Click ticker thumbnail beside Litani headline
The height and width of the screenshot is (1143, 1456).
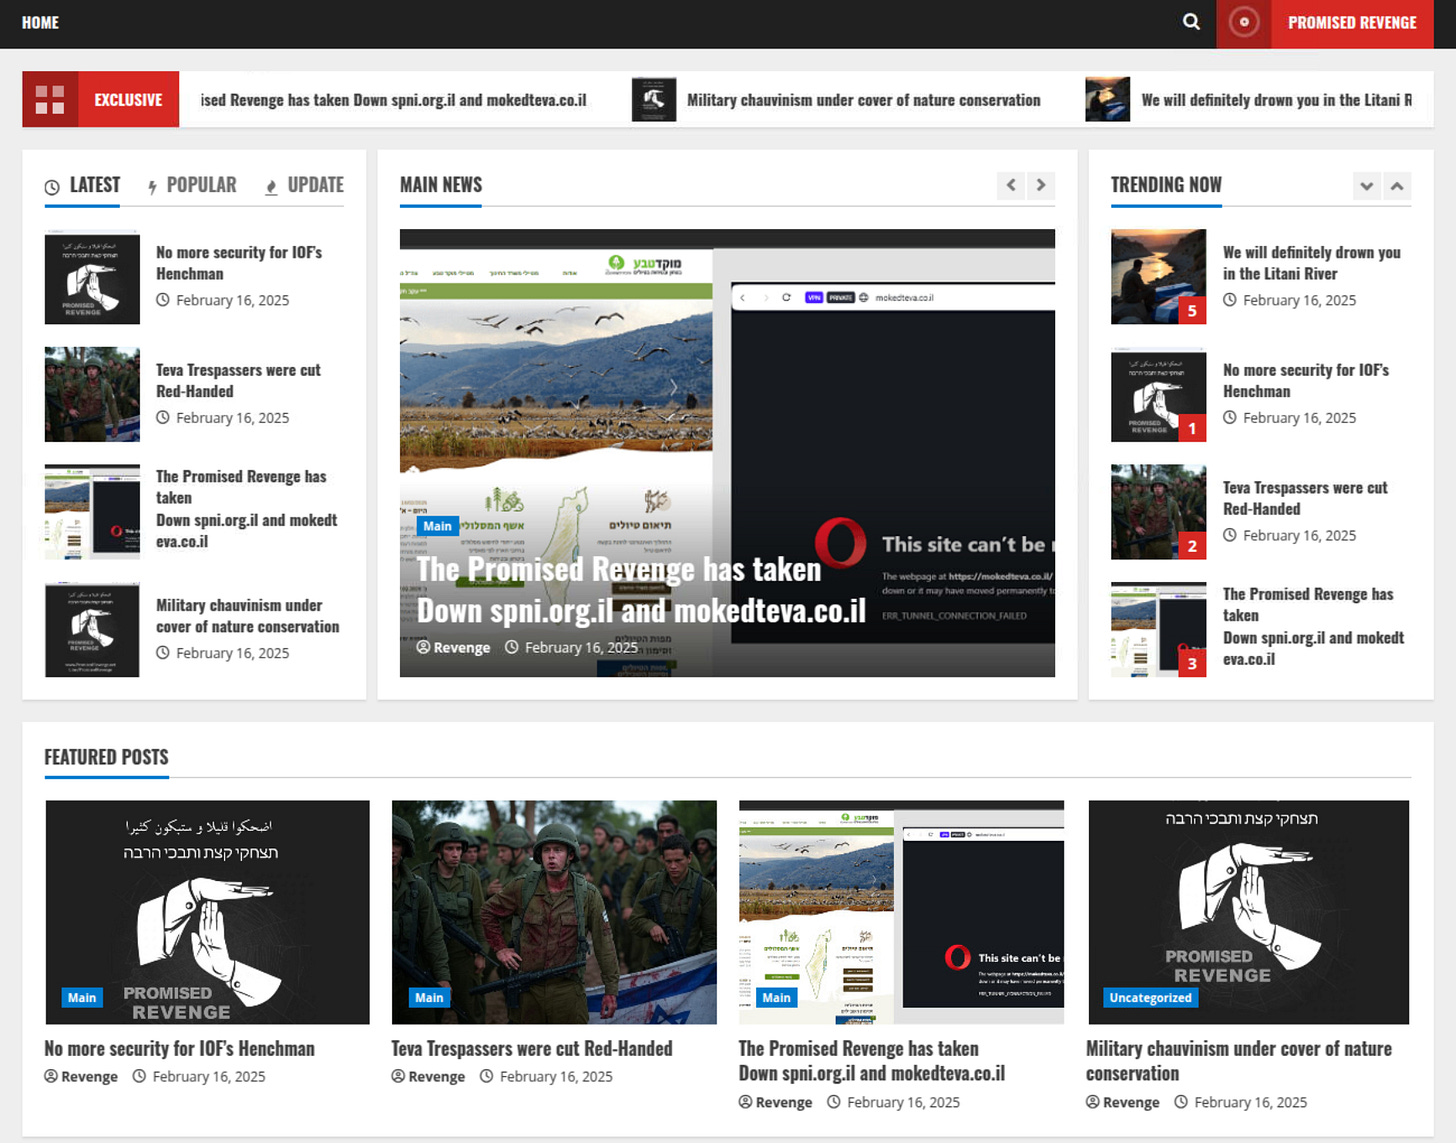tap(1108, 99)
